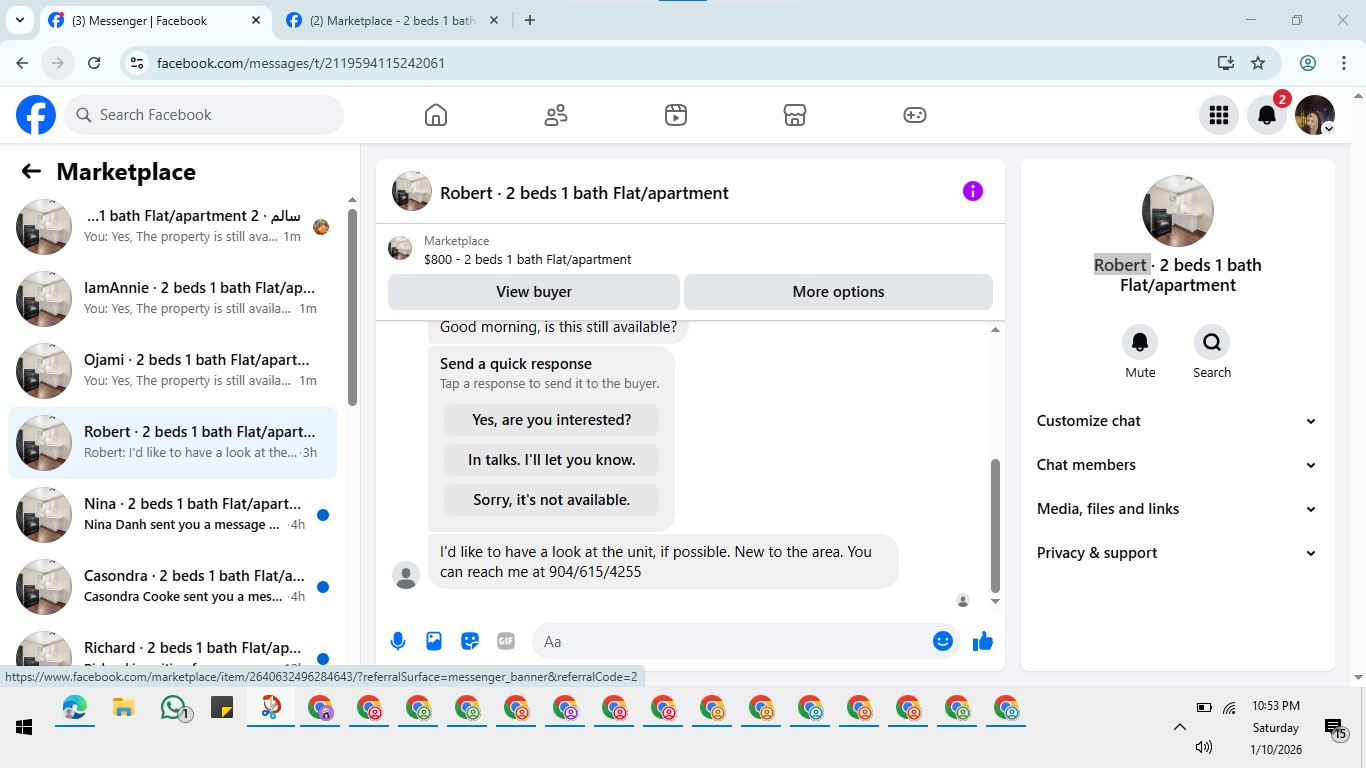Send quick reply 'In talks. I'll let you know.'
The height and width of the screenshot is (768, 1366).
[552, 460]
